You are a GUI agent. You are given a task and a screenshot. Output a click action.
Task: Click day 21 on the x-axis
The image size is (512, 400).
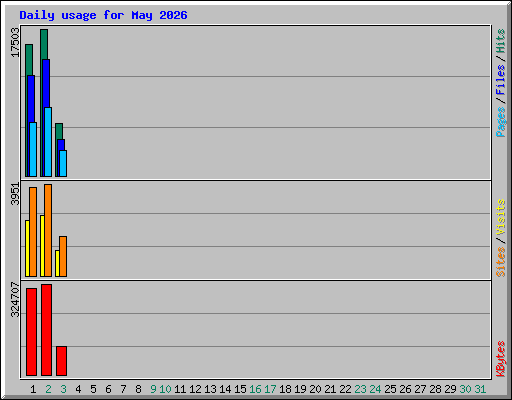coord(330,389)
